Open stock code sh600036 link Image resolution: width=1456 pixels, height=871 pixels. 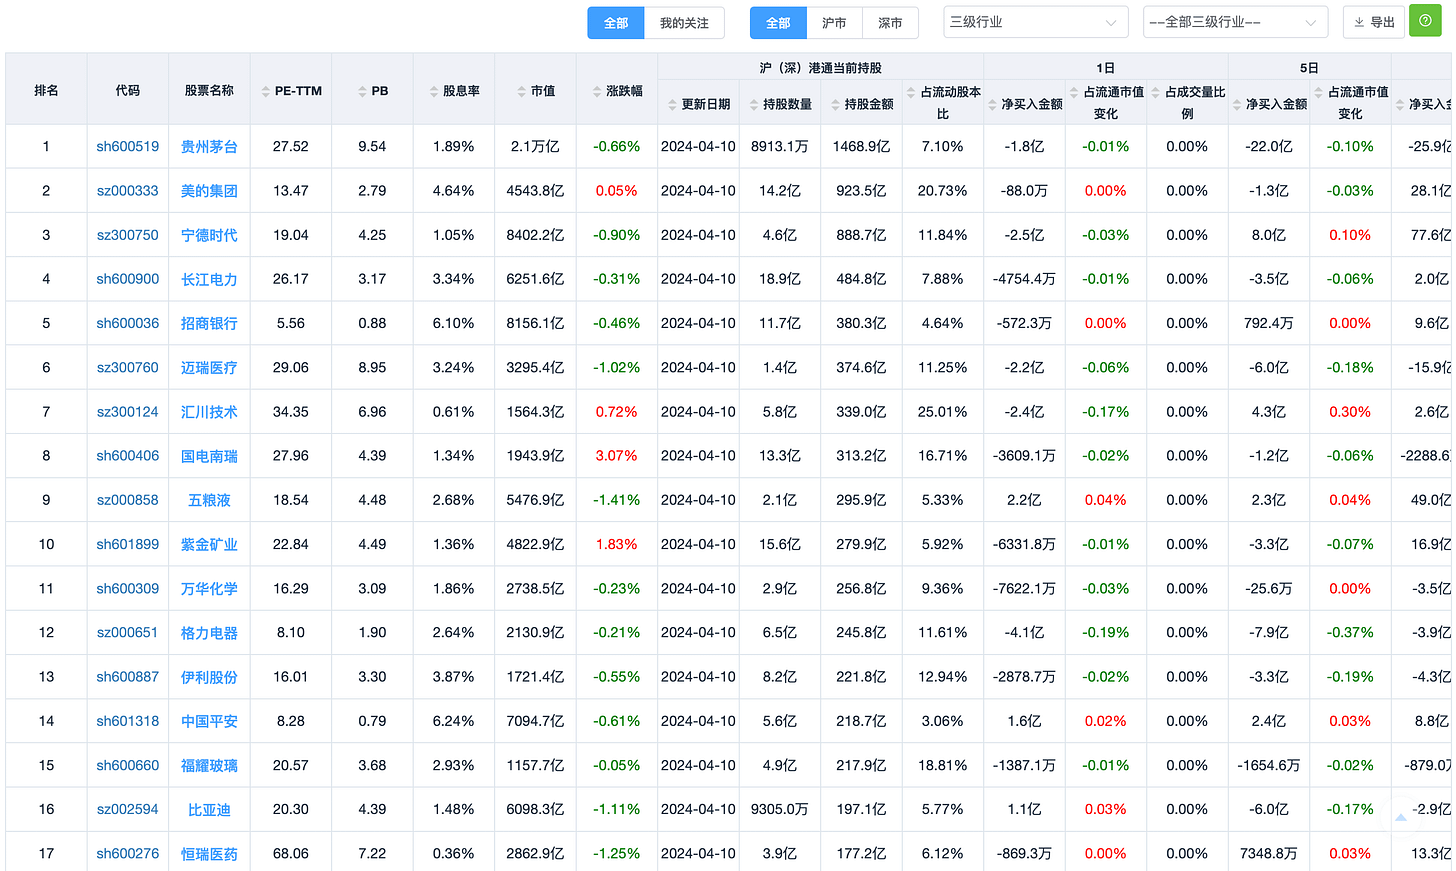pos(128,323)
